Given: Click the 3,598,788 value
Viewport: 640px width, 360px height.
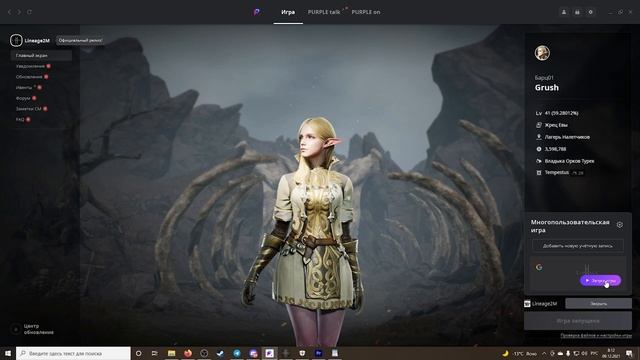Looking at the screenshot, I should pos(555,149).
